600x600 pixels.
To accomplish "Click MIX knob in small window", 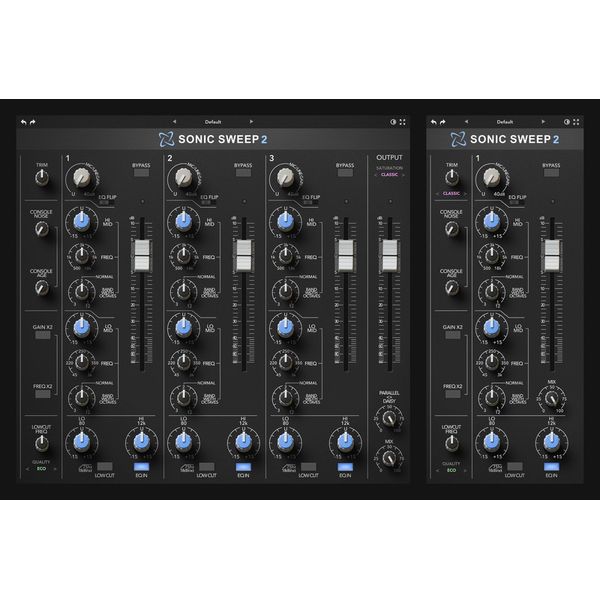I will [552, 399].
